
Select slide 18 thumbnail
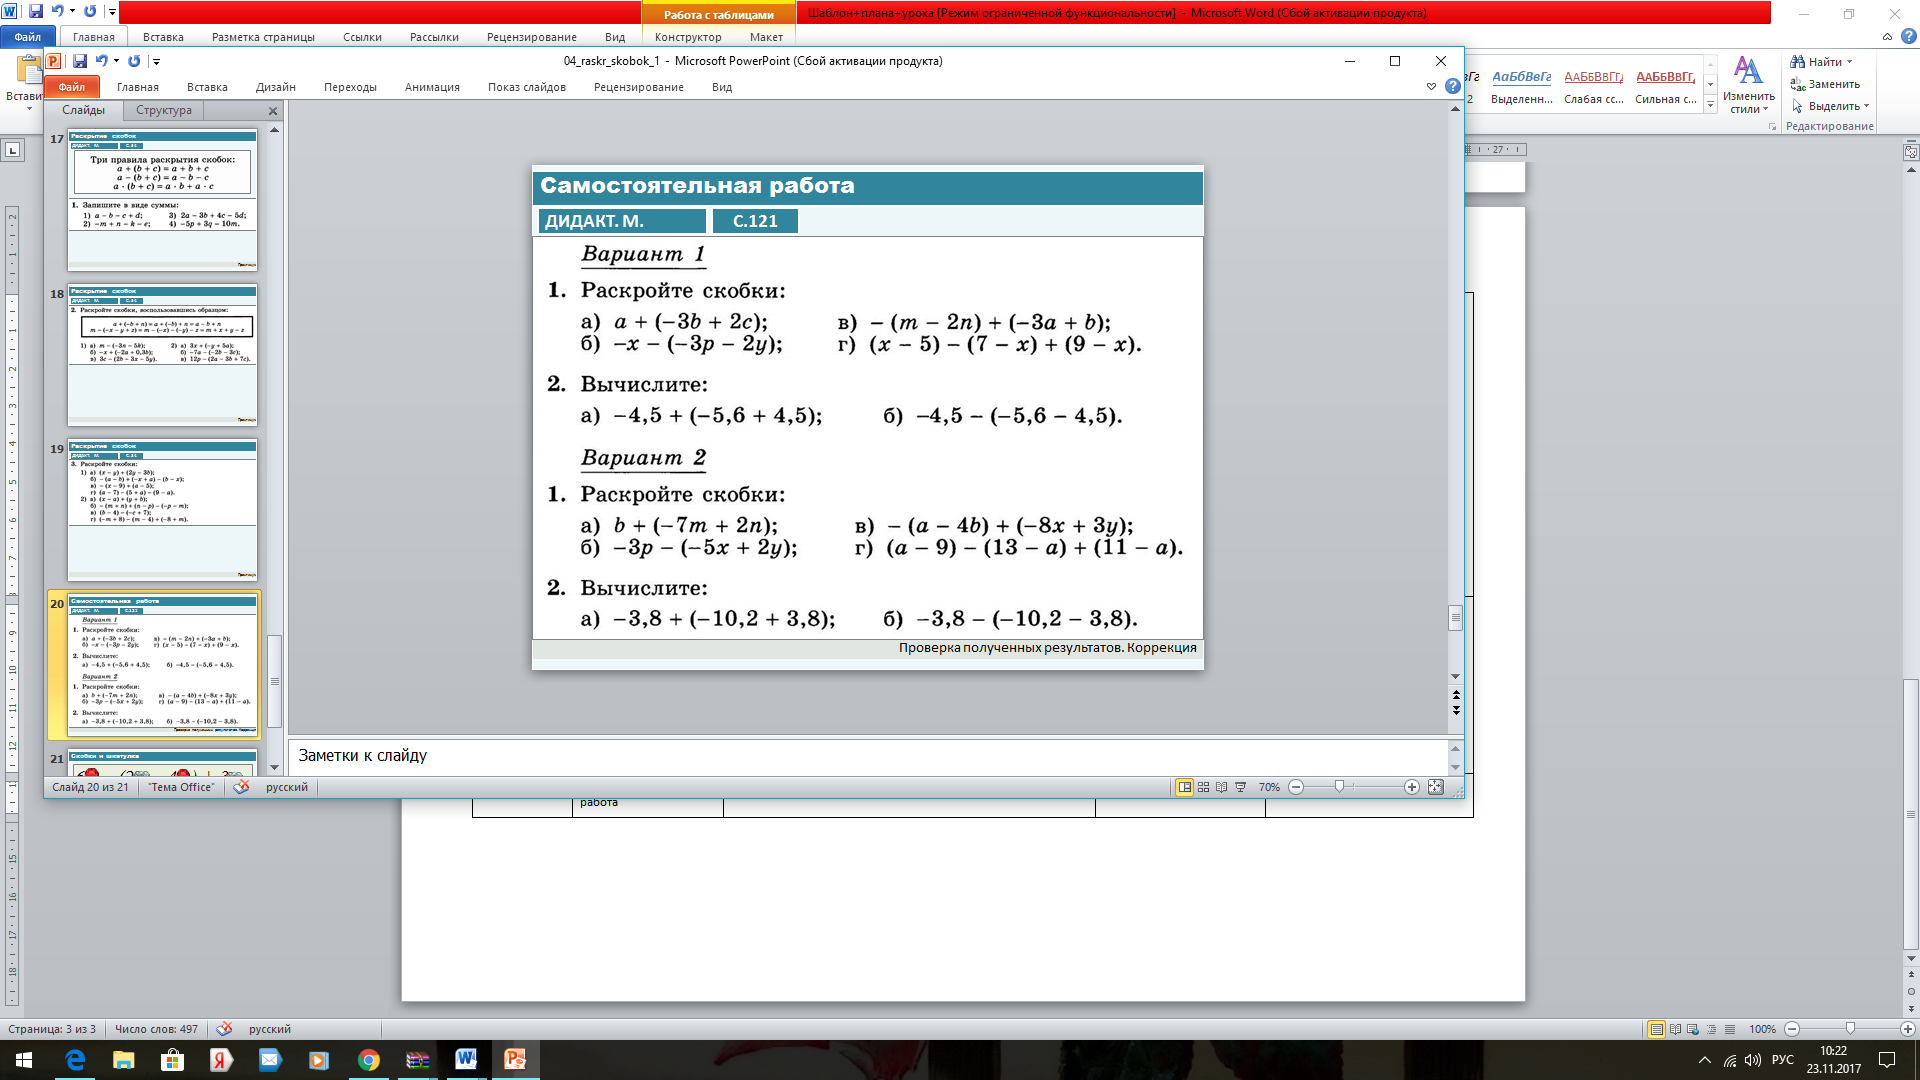pos(162,356)
